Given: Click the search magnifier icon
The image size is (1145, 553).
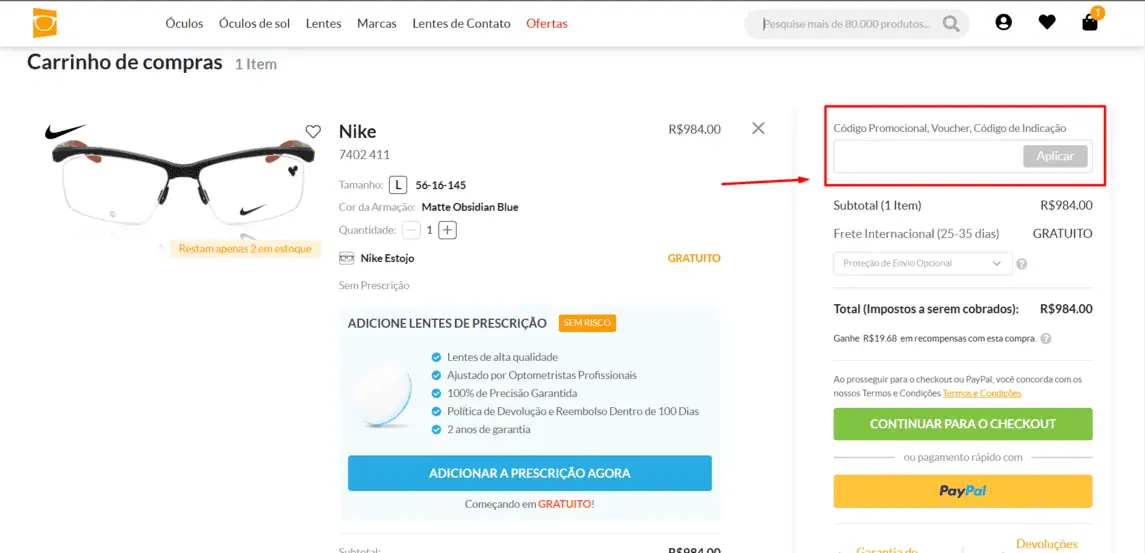Looking at the screenshot, I should [951, 24].
